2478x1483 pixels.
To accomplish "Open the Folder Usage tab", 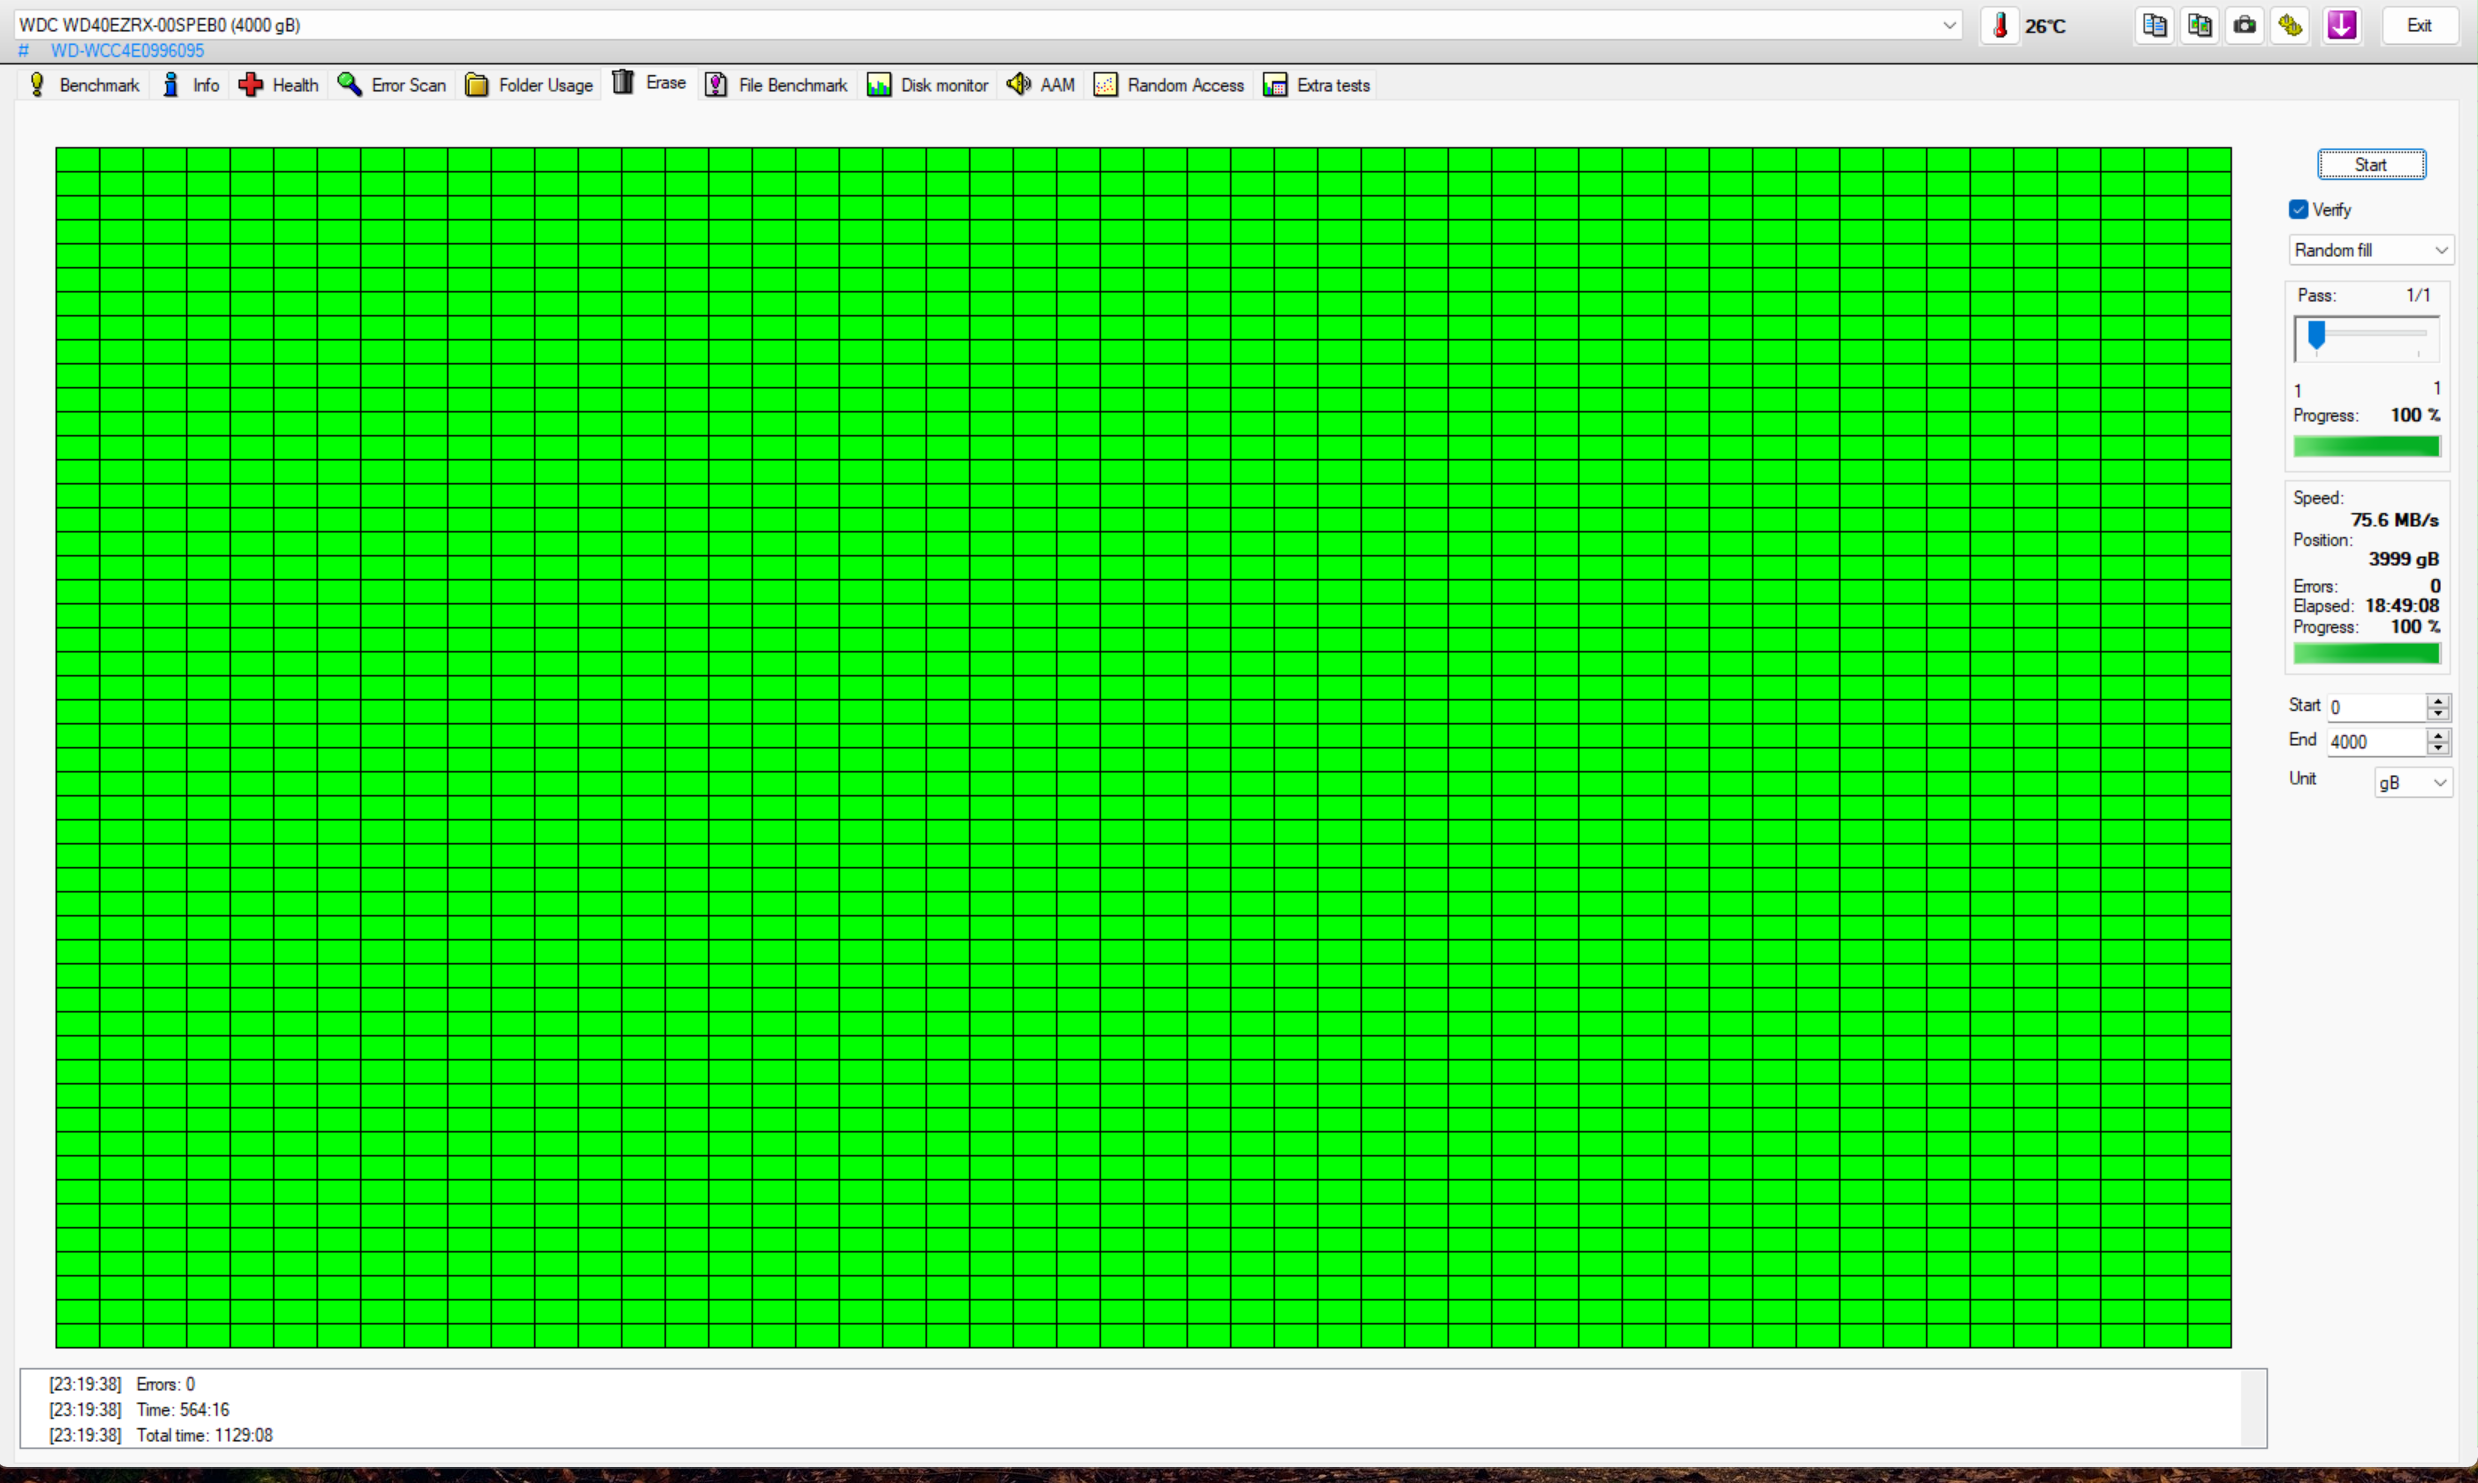I will 529,85.
